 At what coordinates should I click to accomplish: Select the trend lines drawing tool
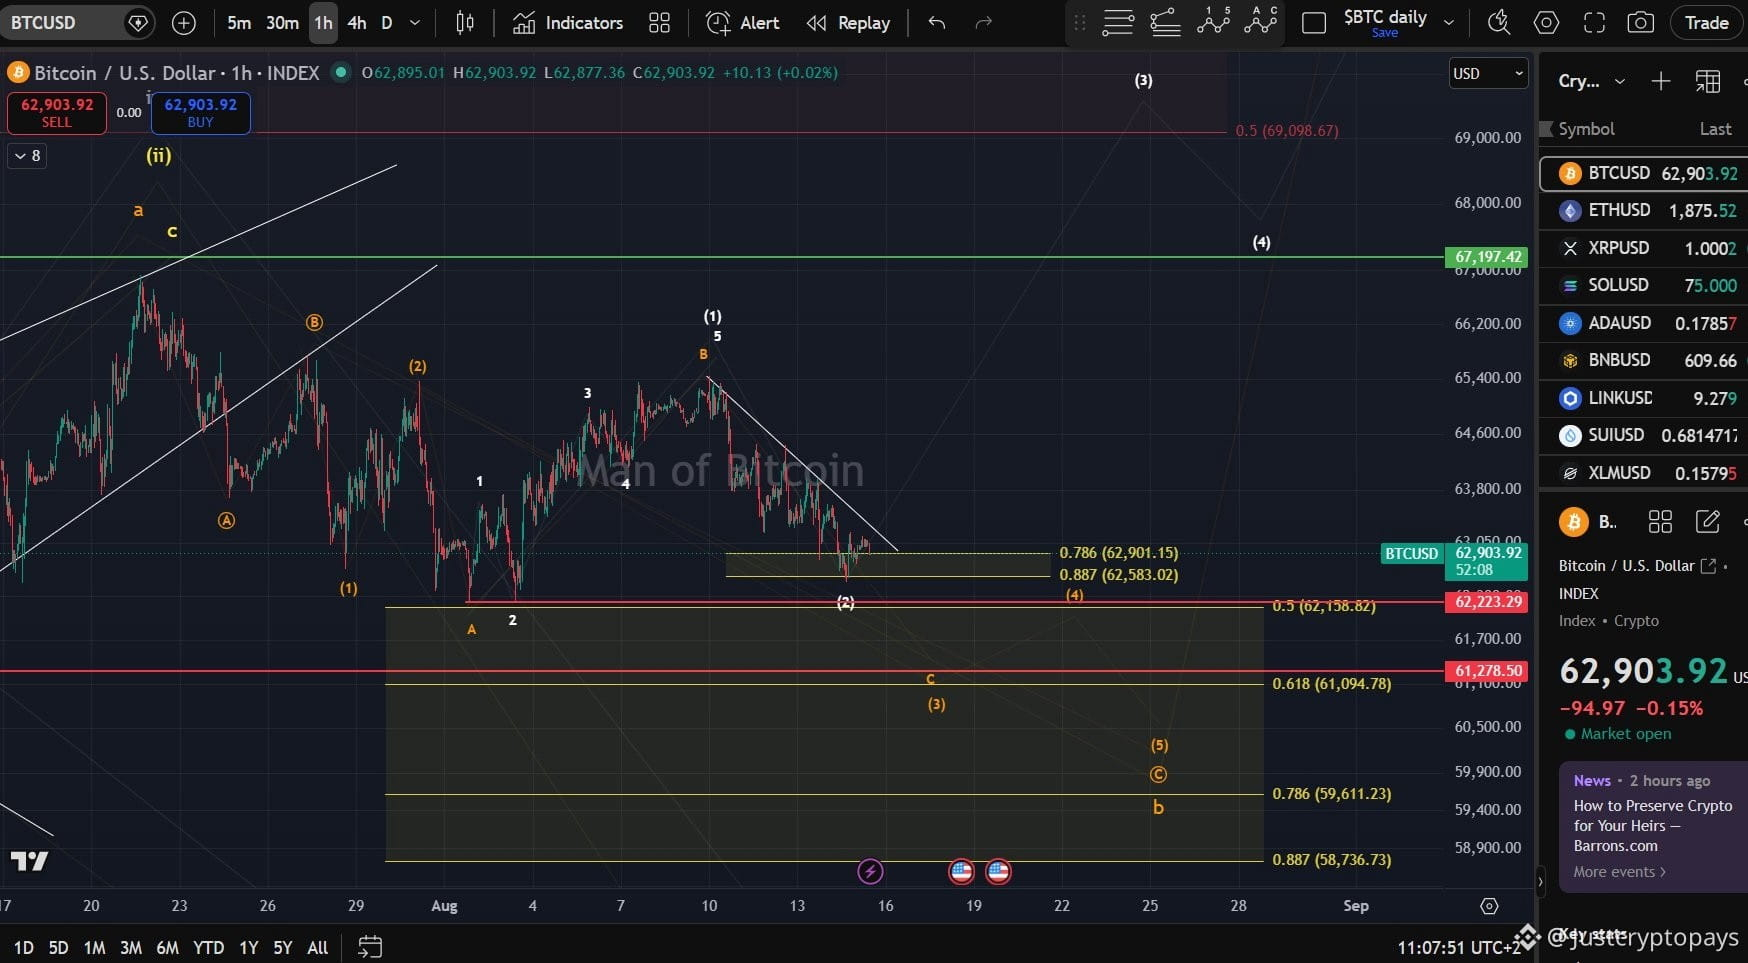coord(1165,22)
